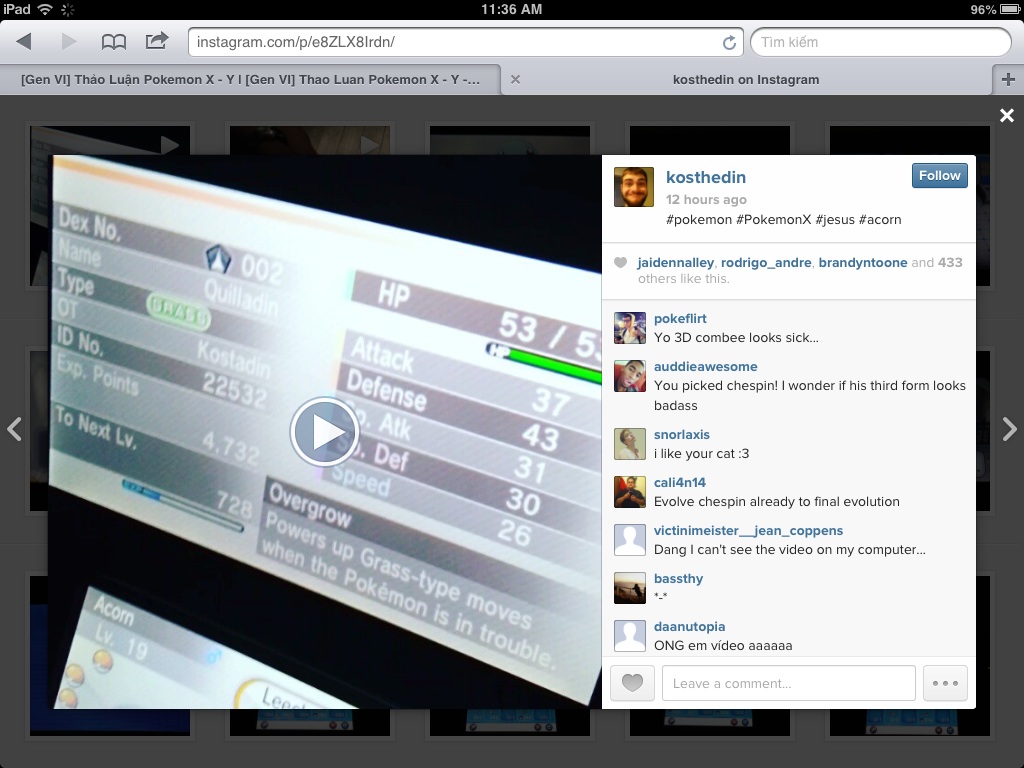Click victinimeister__jean_coppens's default avatar
The height and width of the screenshot is (768, 1024).
pos(630,540)
